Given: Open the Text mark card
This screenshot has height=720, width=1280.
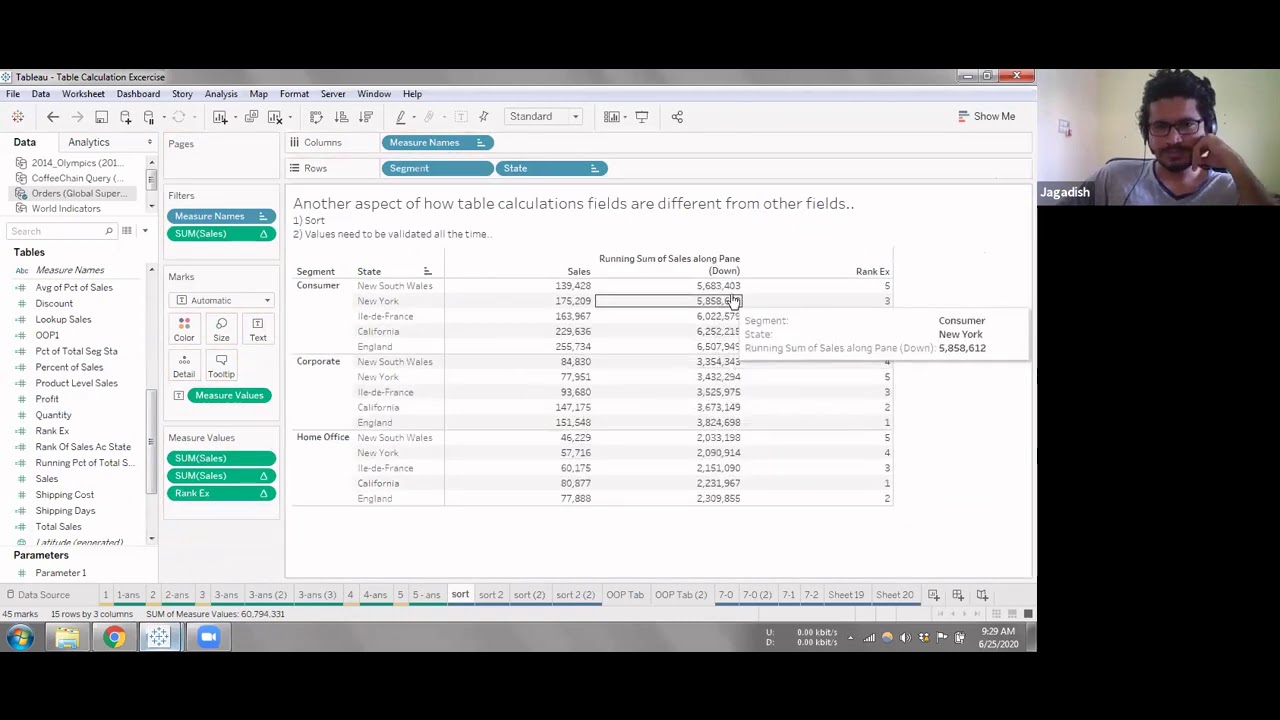Looking at the screenshot, I should click(258, 329).
